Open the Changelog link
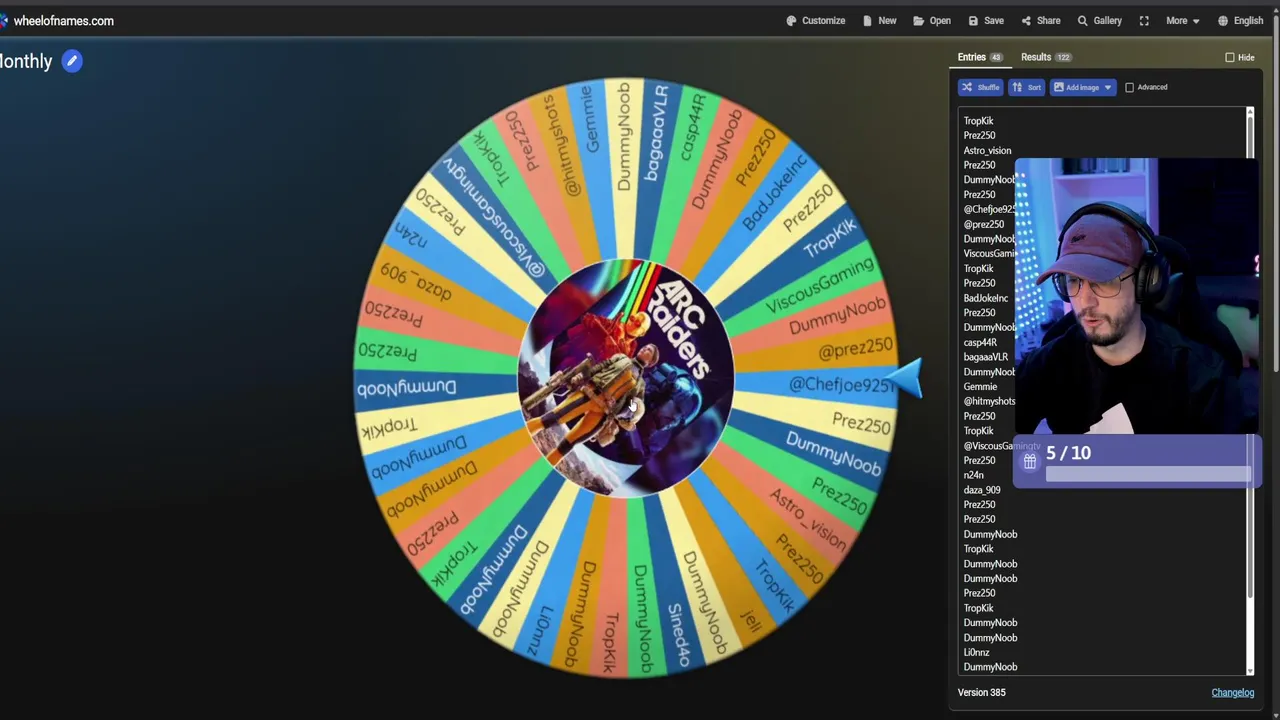 1232,692
